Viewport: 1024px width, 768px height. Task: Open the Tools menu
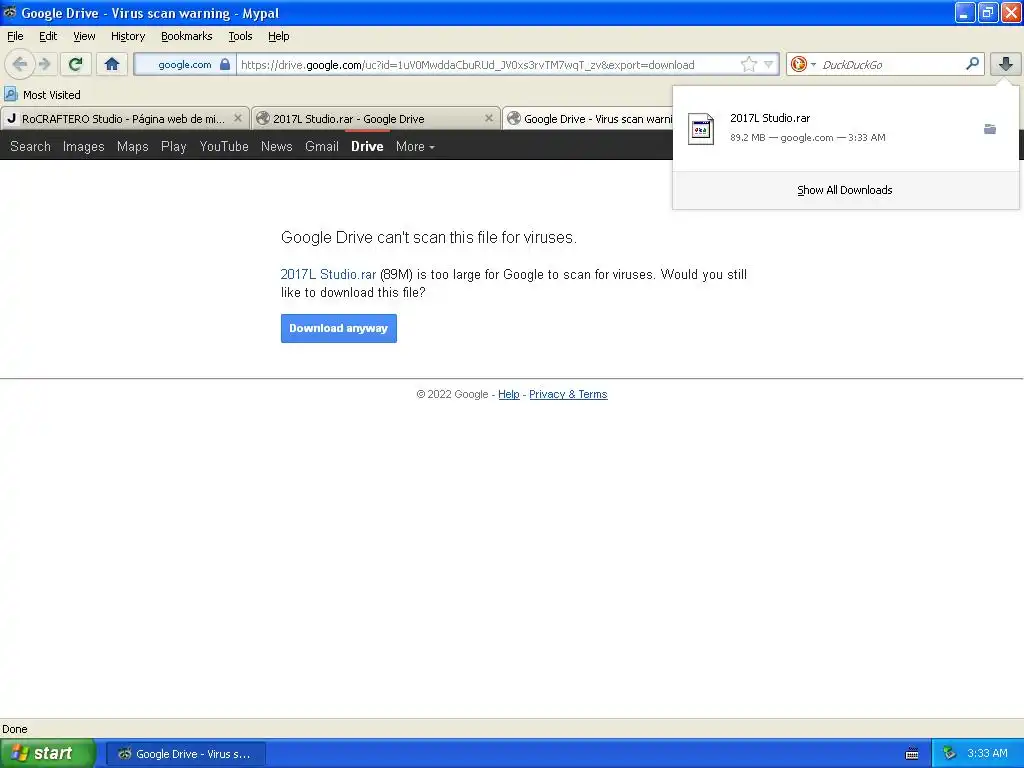tap(240, 36)
